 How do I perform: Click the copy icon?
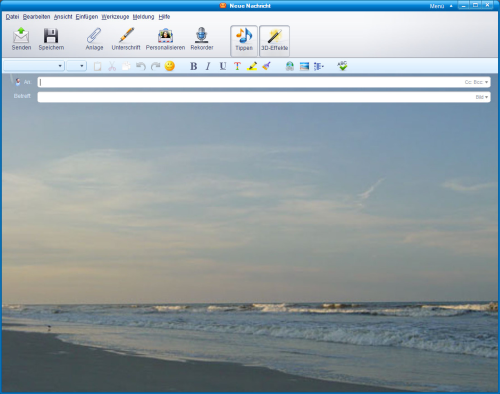tap(126, 66)
